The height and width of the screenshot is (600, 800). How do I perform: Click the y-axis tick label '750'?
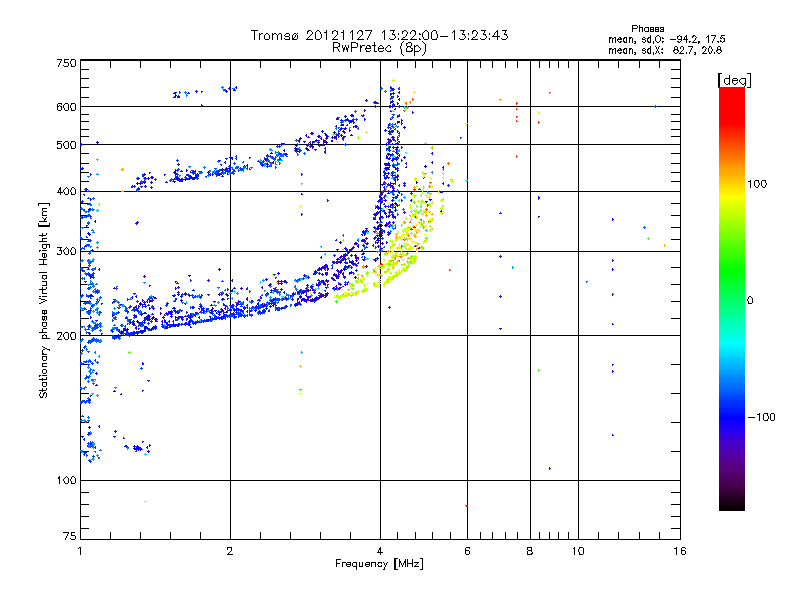[x=66, y=63]
